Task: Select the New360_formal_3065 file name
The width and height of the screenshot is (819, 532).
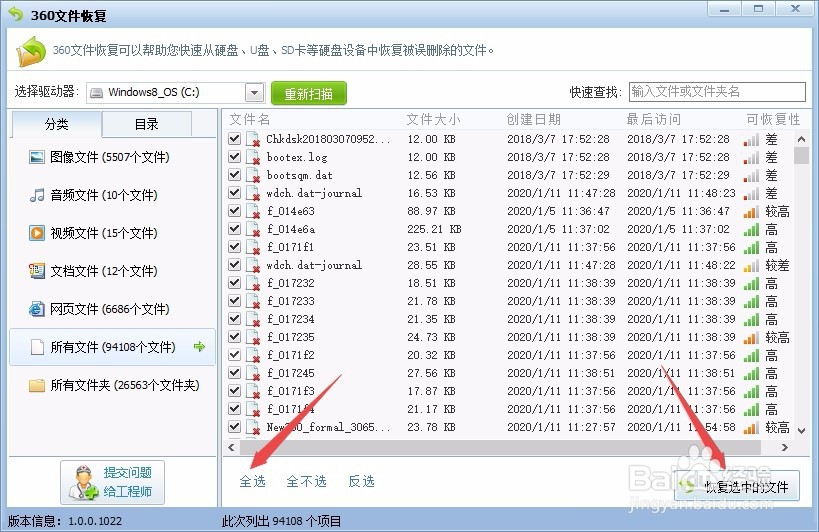Action: pyautogui.click(x=328, y=427)
